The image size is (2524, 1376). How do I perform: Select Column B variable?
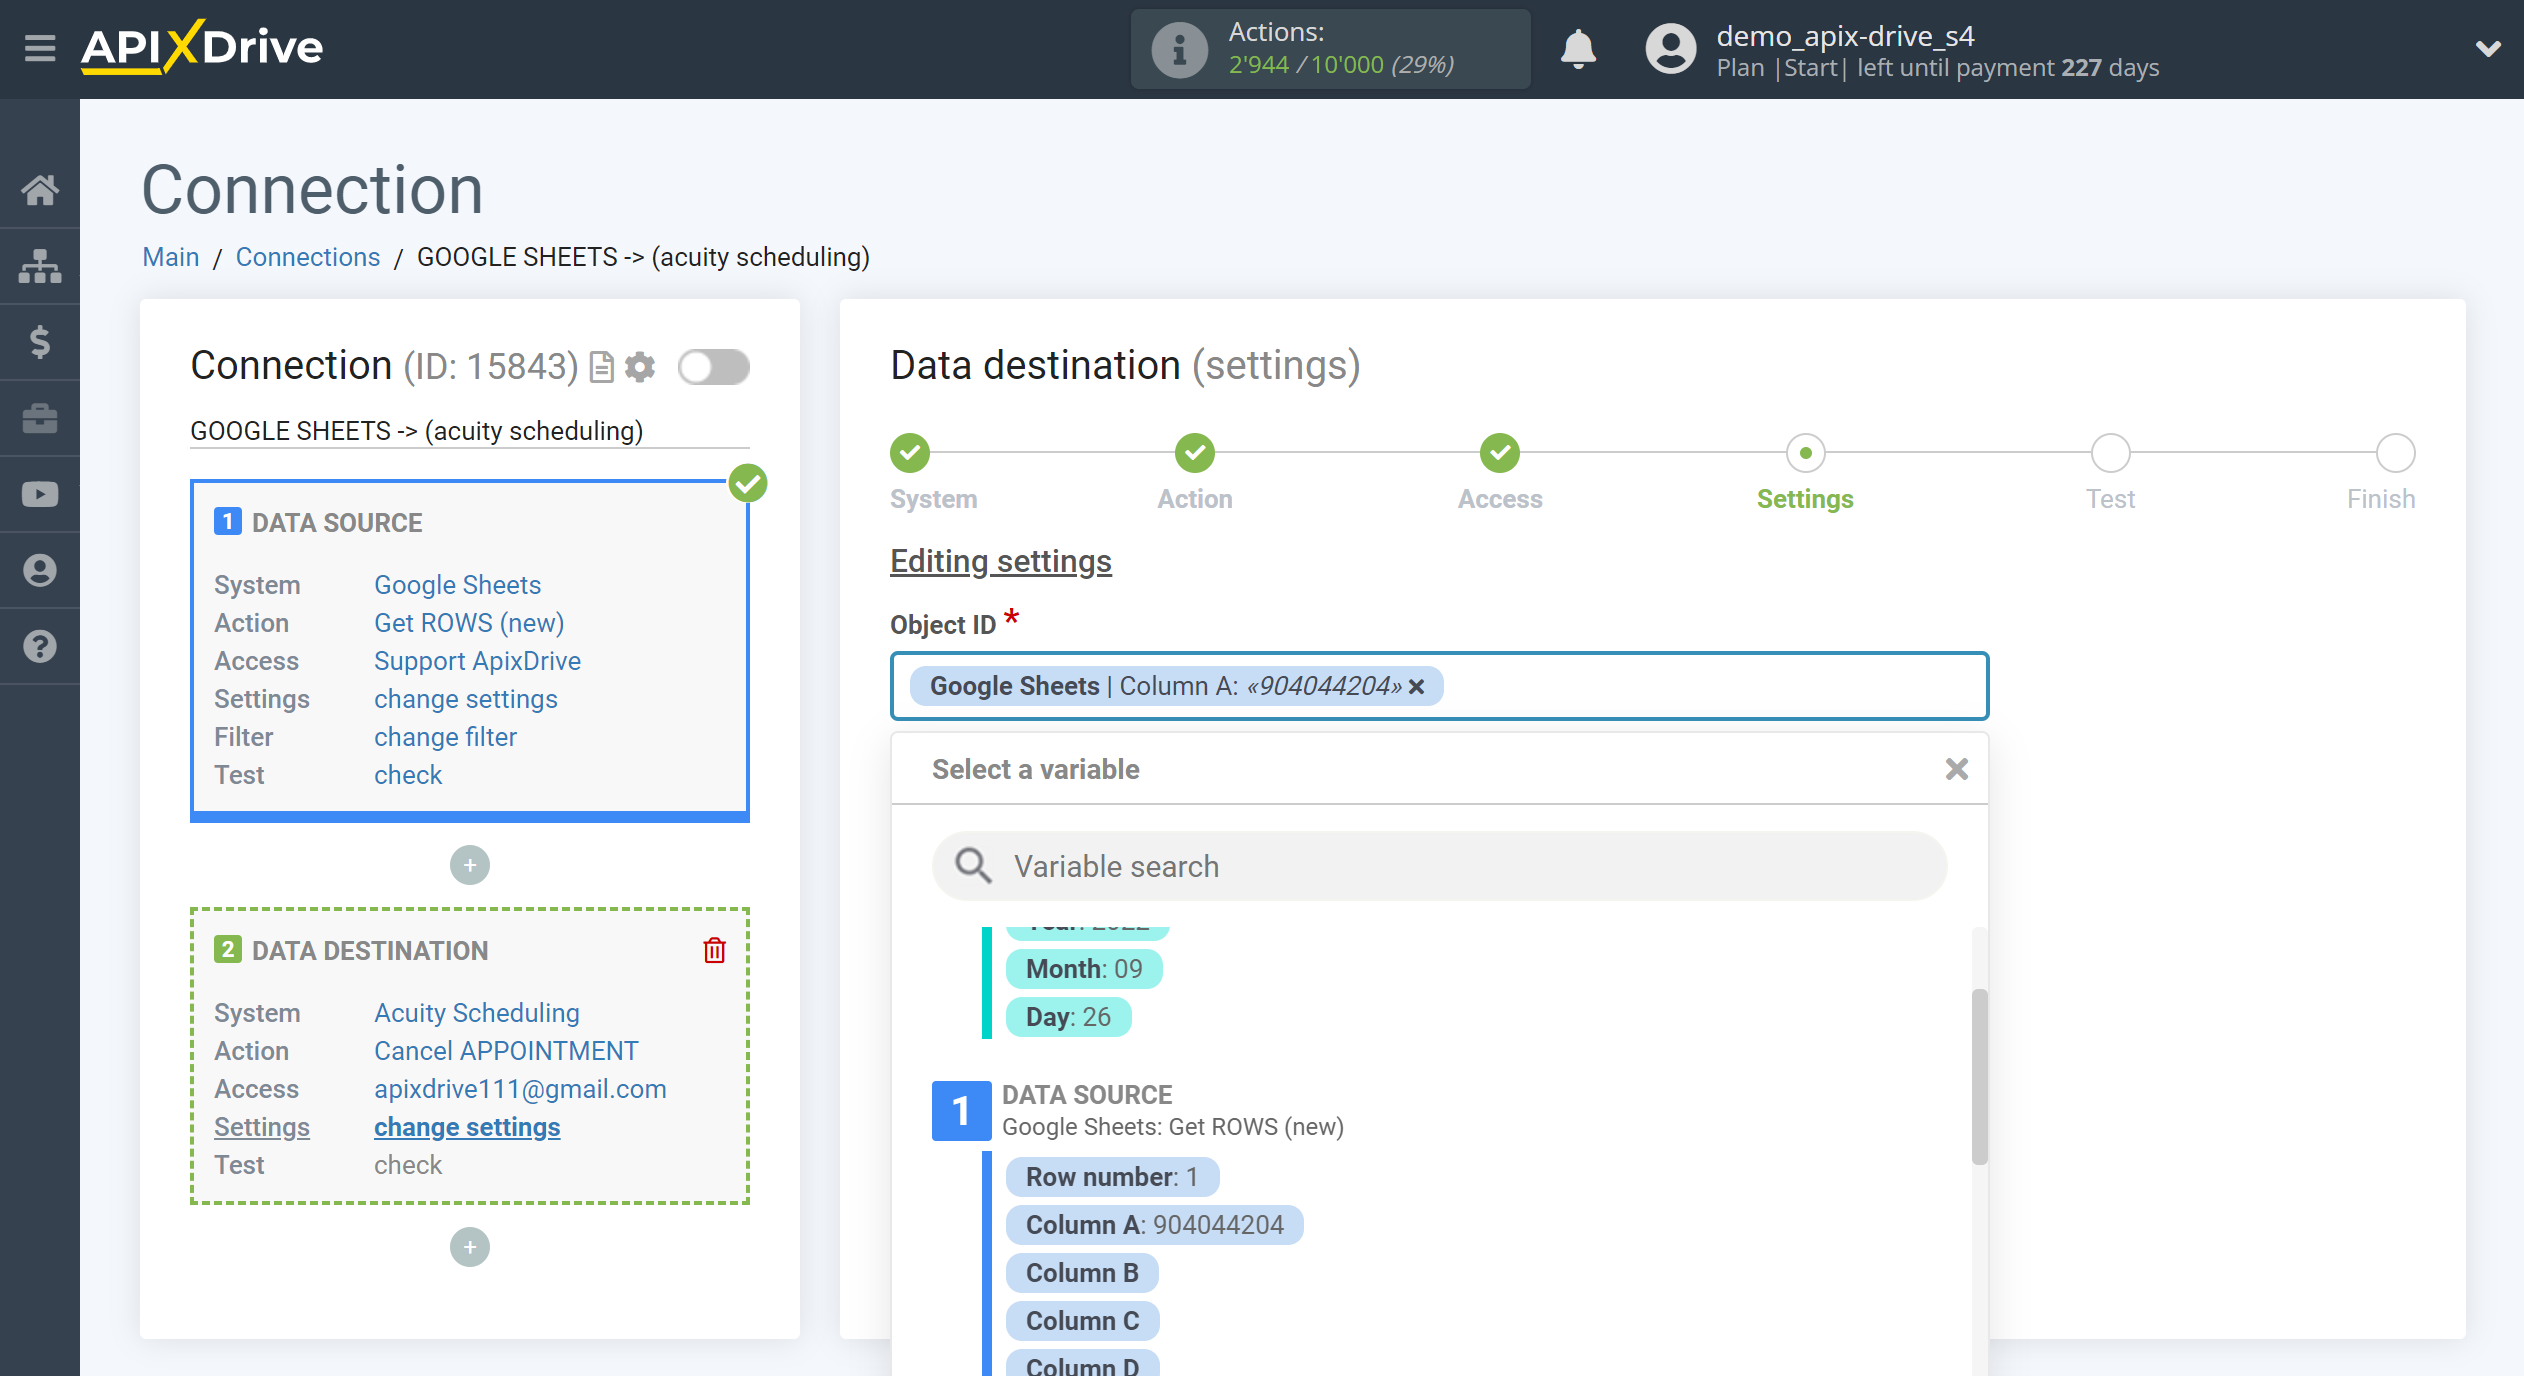pyautogui.click(x=1082, y=1273)
